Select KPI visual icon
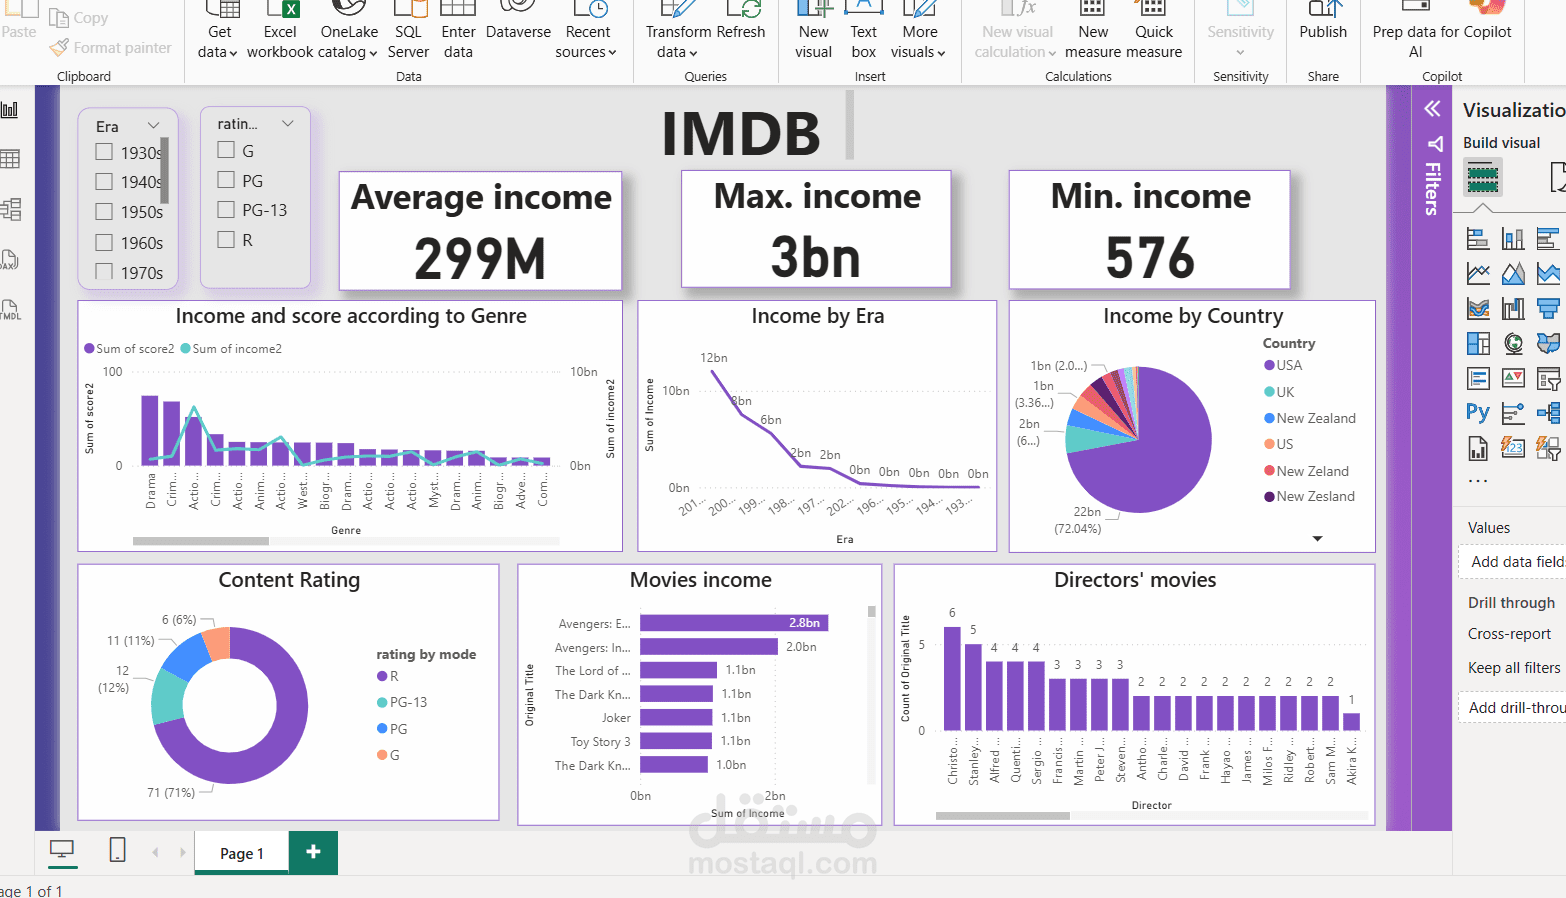The image size is (1566, 898). [1513, 379]
